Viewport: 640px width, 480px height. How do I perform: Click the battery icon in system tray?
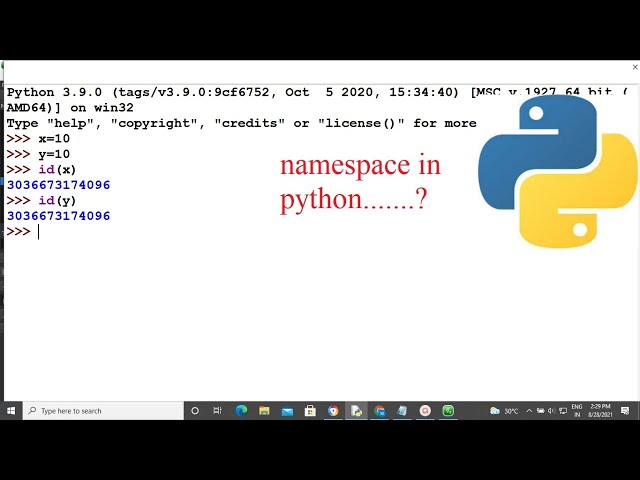tap(540, 411)
